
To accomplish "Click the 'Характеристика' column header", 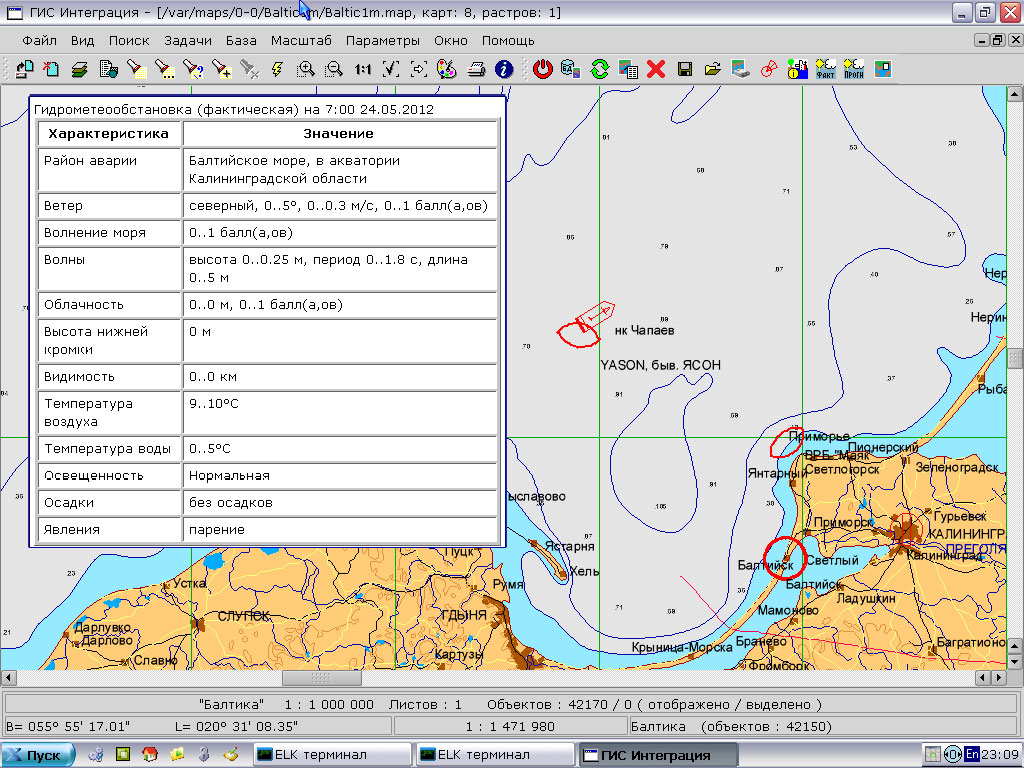I will pyautogui.click(x=108, y=134).
